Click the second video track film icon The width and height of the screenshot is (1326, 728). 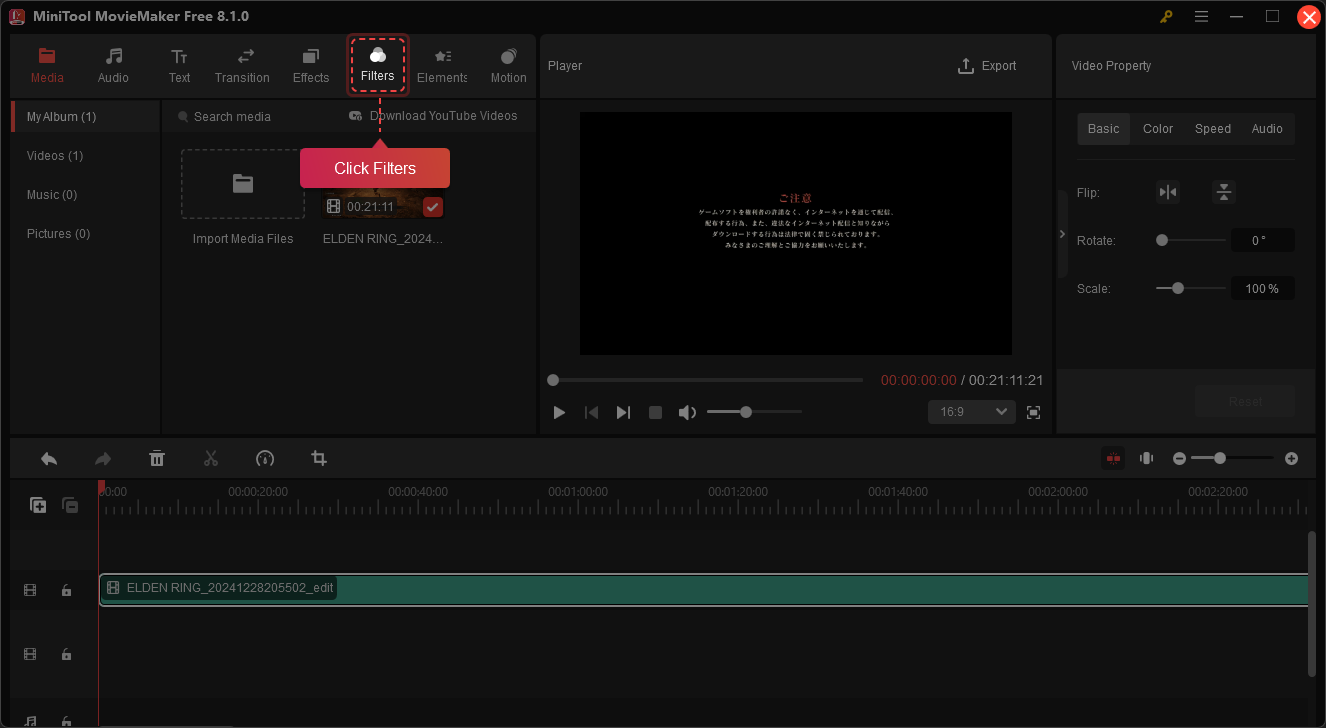30,654
